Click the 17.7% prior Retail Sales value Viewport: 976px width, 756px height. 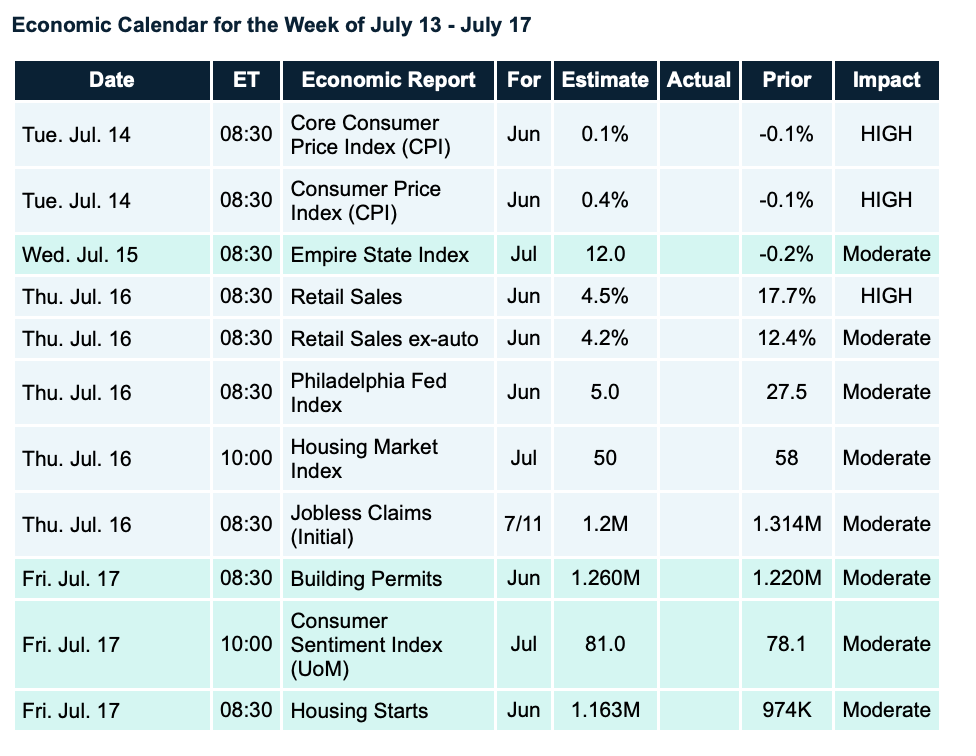(786, 296)
